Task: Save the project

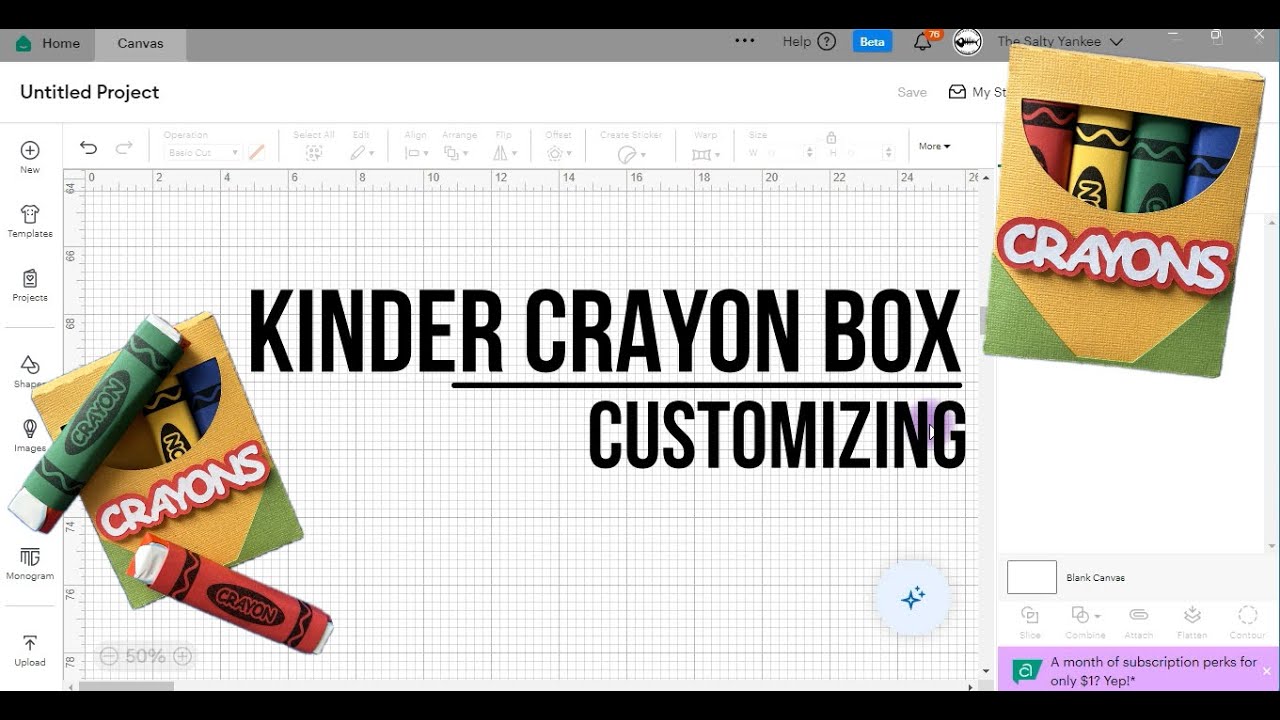Action: pos(912,92)
